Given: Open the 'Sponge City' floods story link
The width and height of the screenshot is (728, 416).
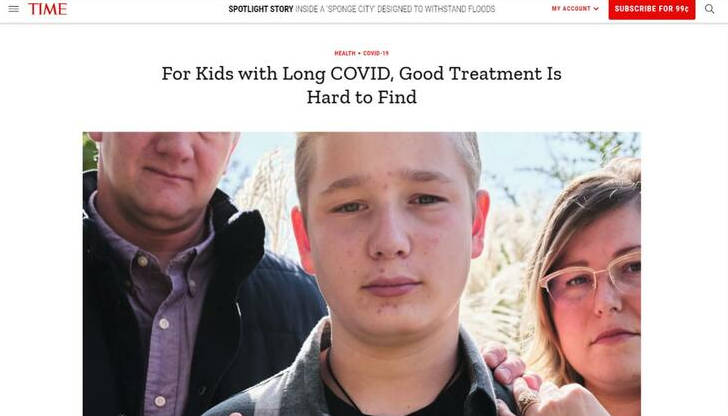Looking at the screenshot, I should click(395, 9).
